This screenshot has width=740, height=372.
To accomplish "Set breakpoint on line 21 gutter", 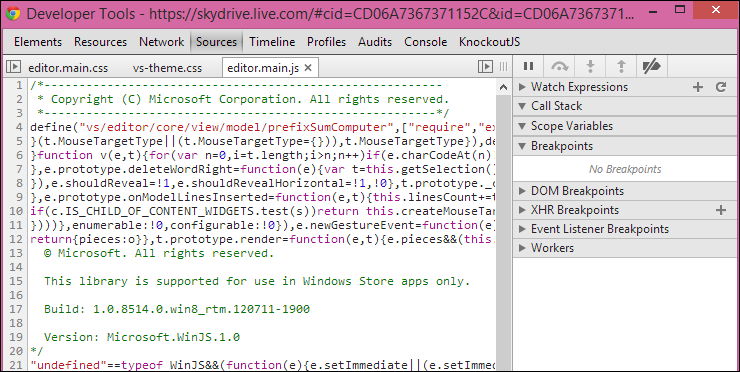I will pyautogui.click(x=16, y=365).
